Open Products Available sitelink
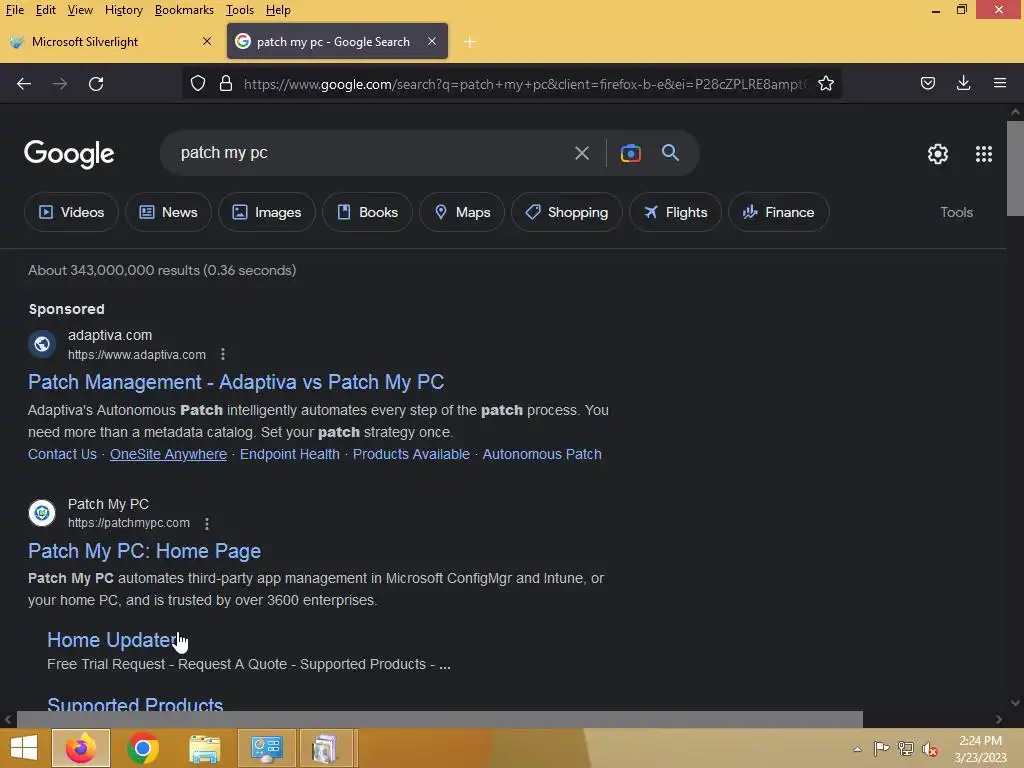1024x768 pixels. click(x=411, y=455)
